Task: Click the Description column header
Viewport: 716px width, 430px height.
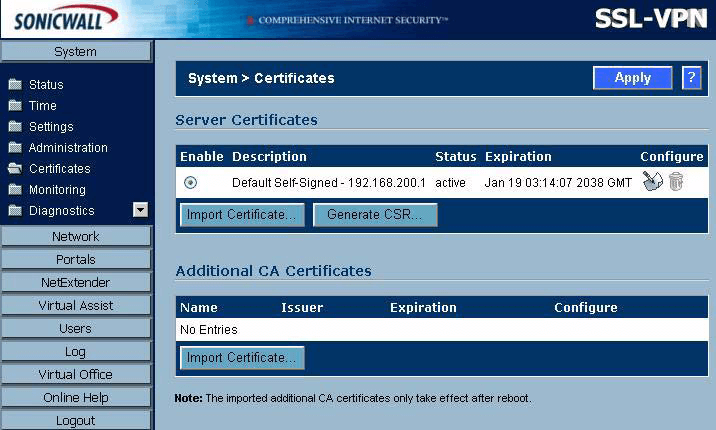Action: 269,157
